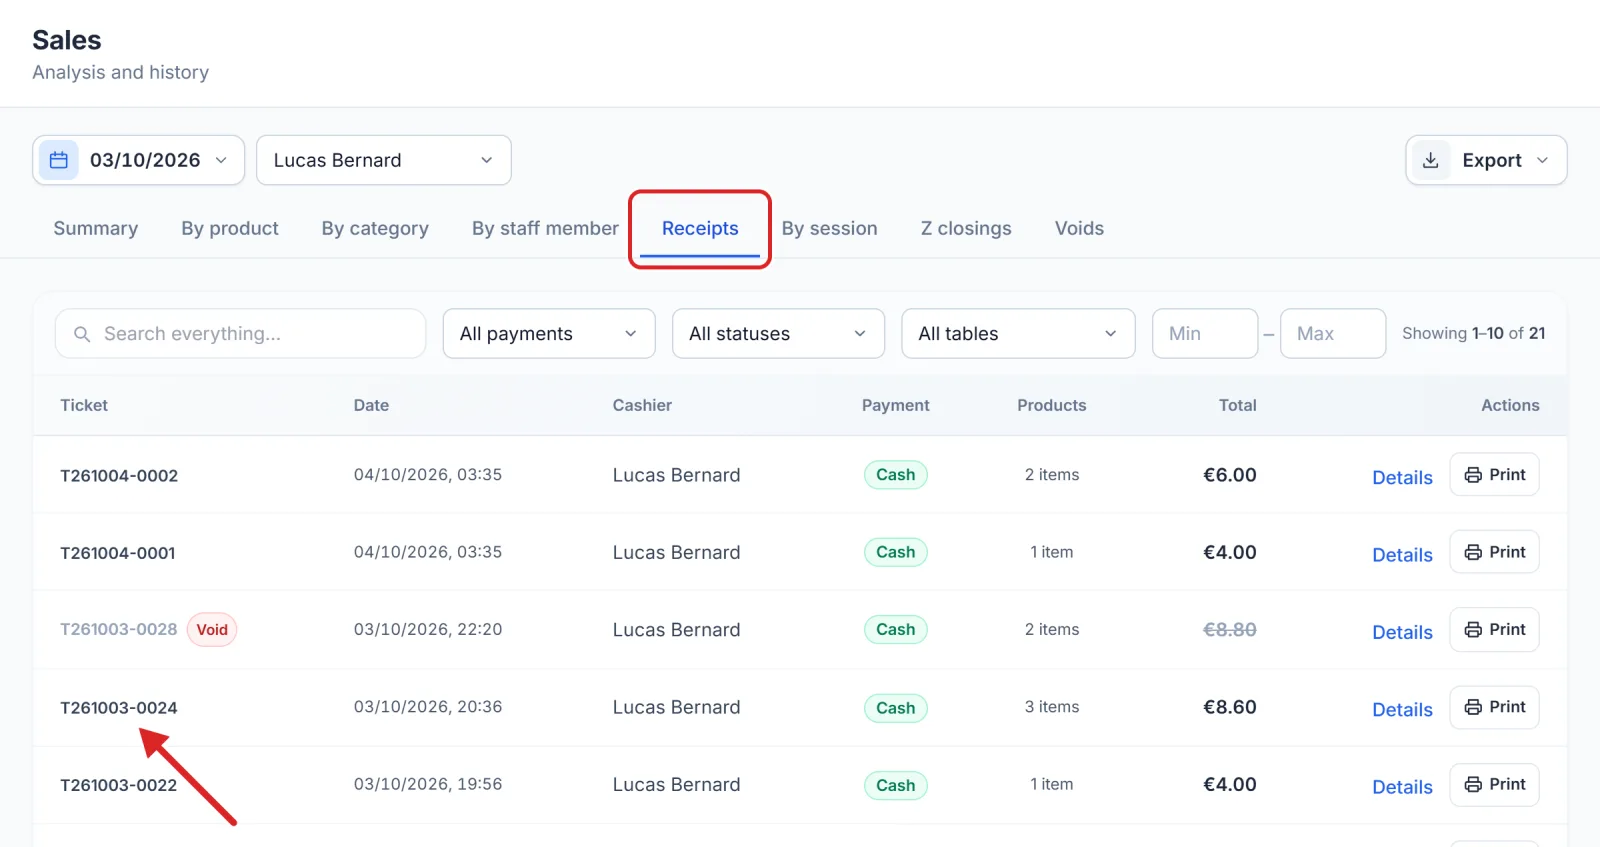Click the Cash badge for T261004-0002

(896, 475)
